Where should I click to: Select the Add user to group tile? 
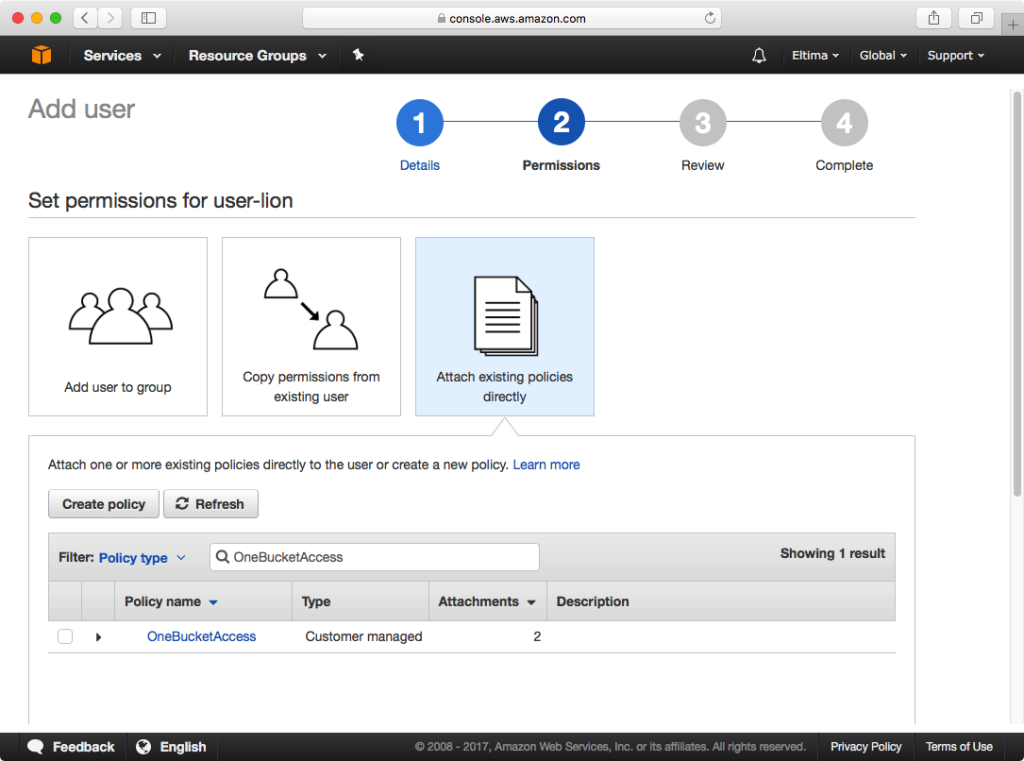click(117, 326)
